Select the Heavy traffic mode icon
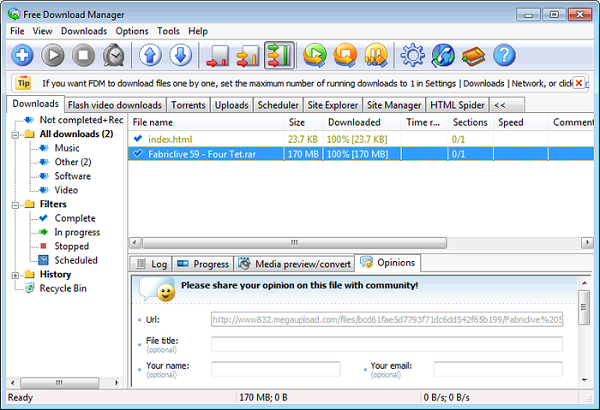 coord(279,55)
